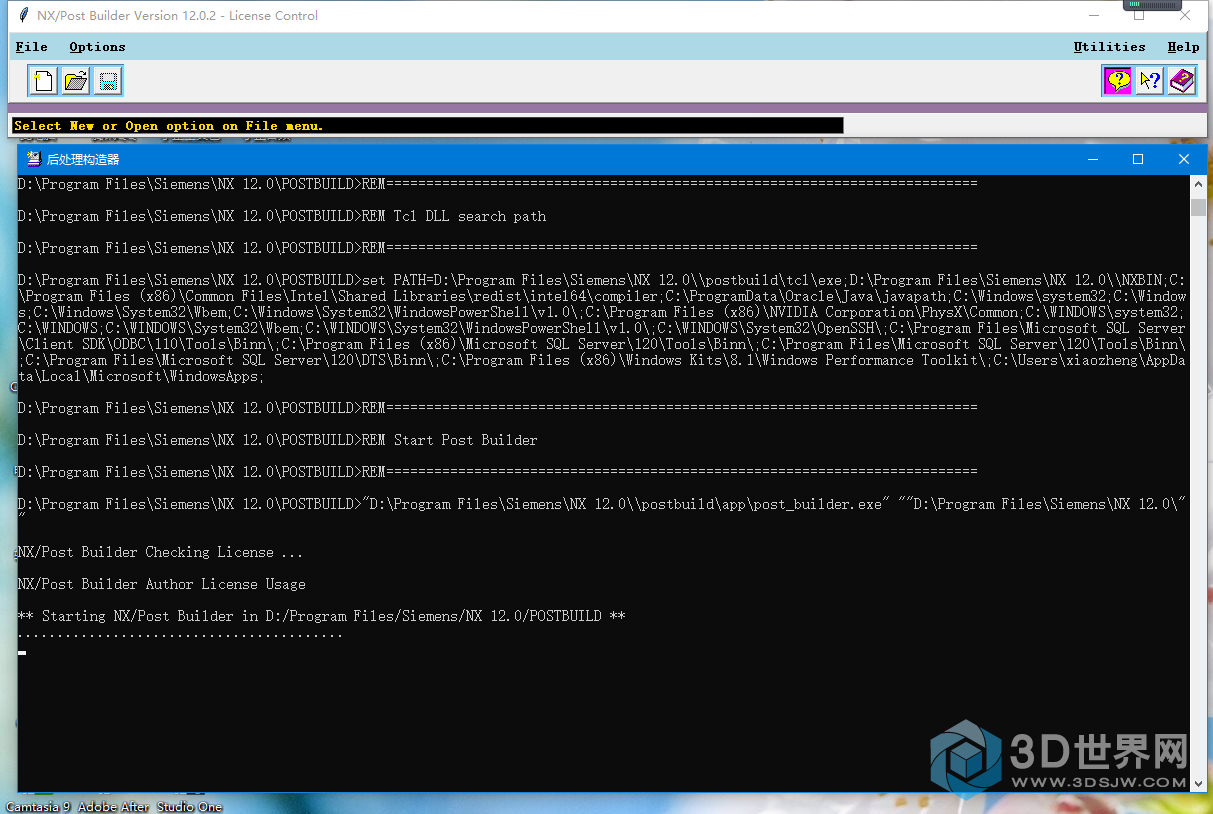
Task: Open the Utilities menu
Action: click(x=1109, y=47)
